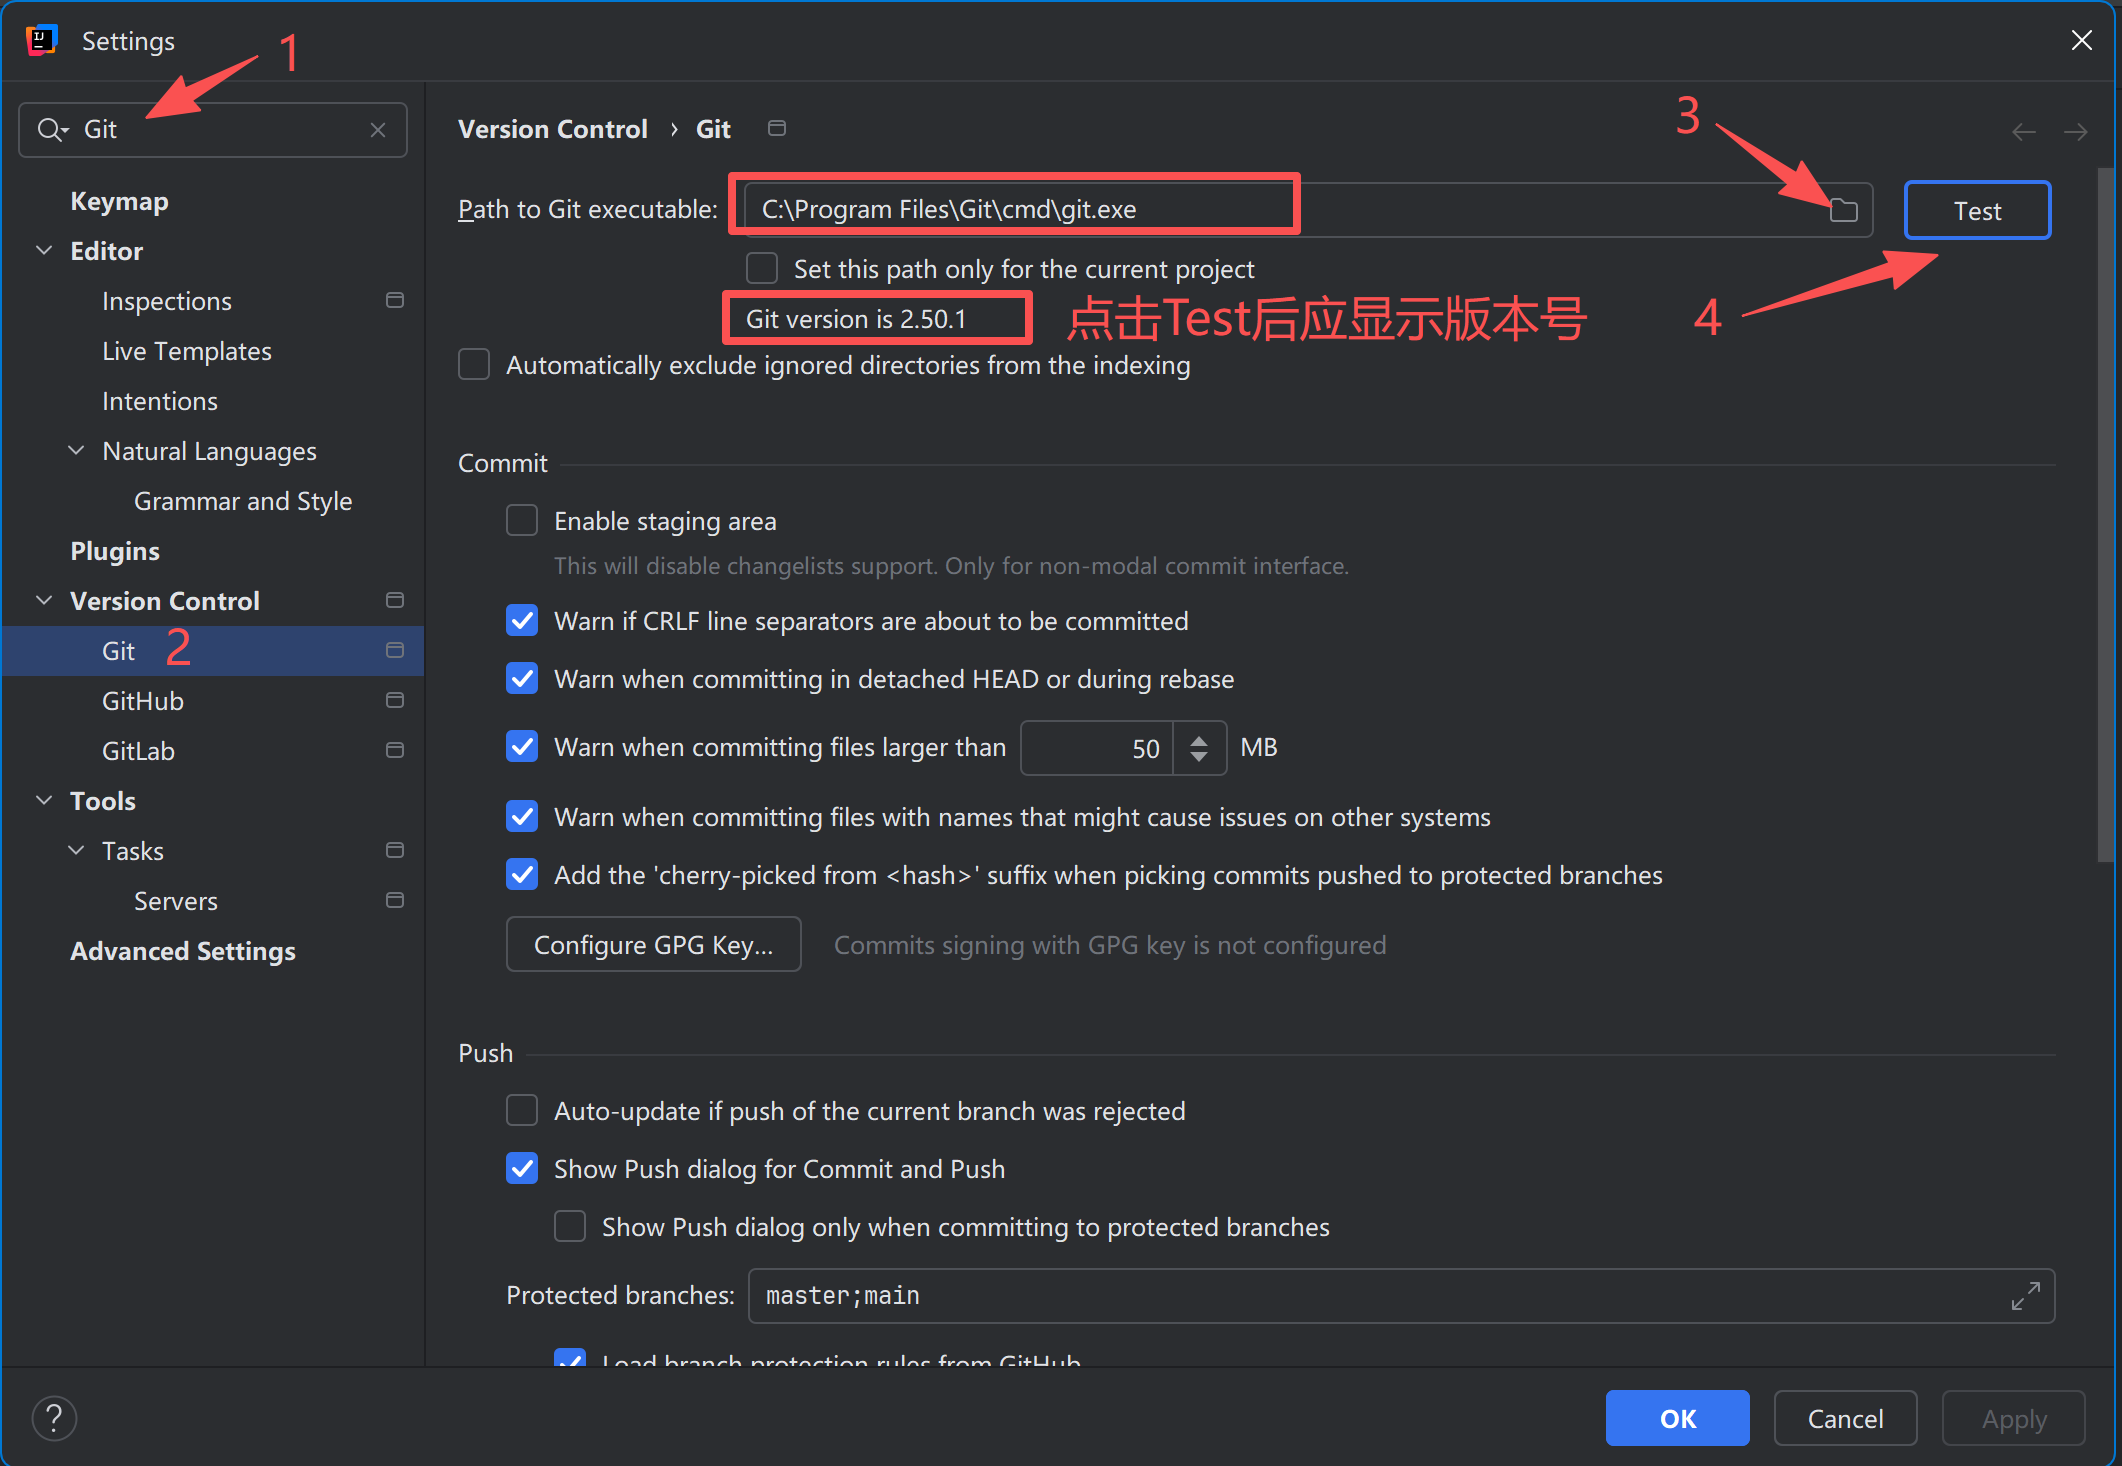Collapse the Editor tree section

click(44, 251)
